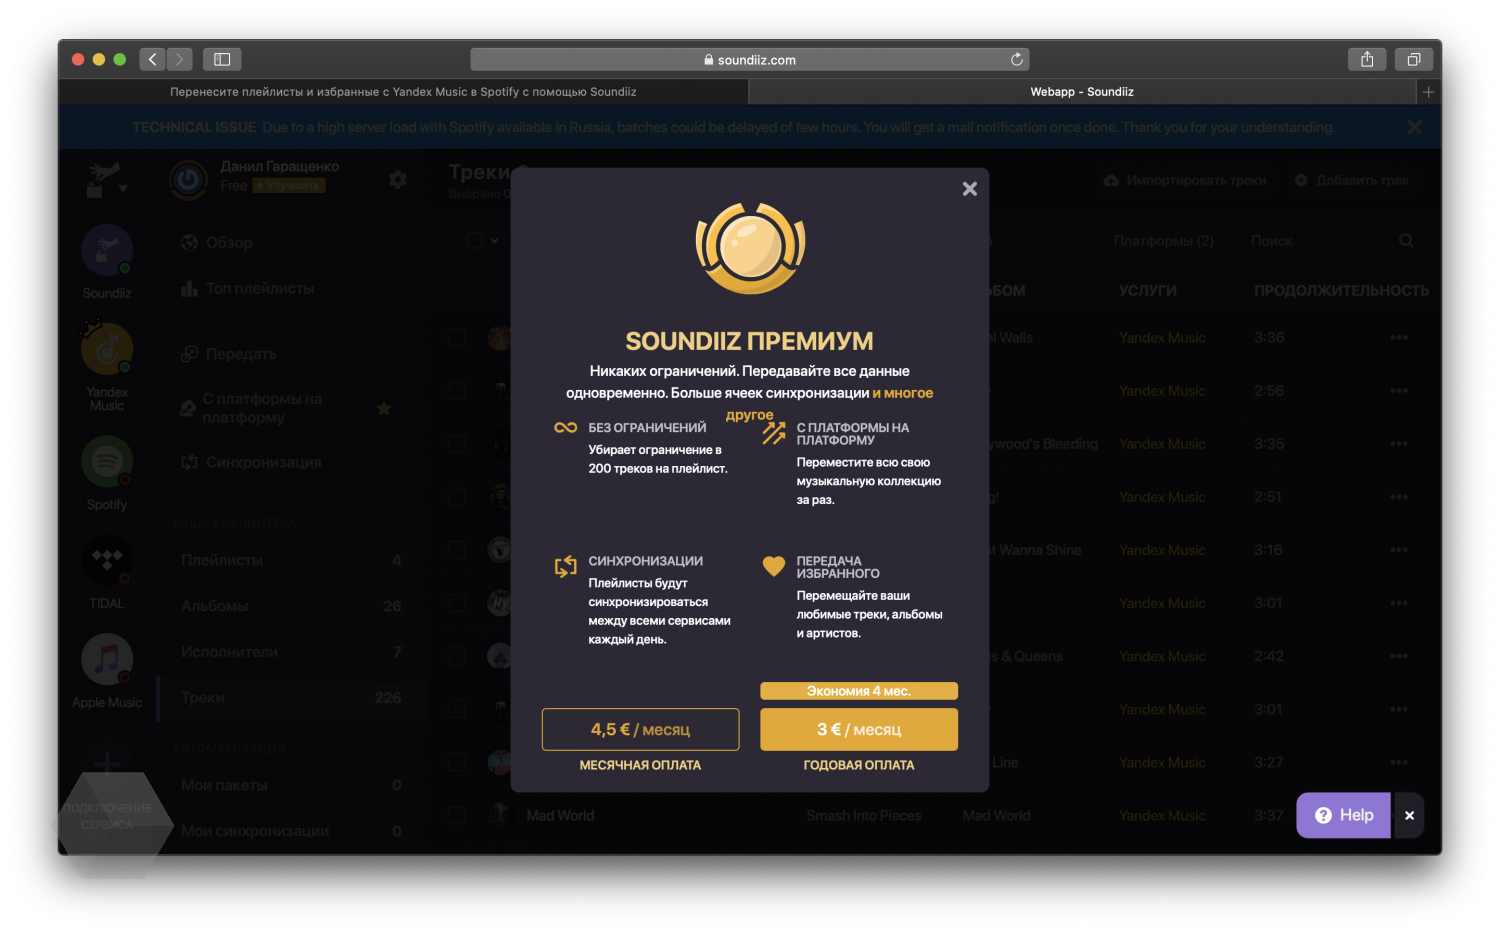Click the Smash Into Pieces artist name
Screen dimensions: 1500x932
click(x=864, y=815)
